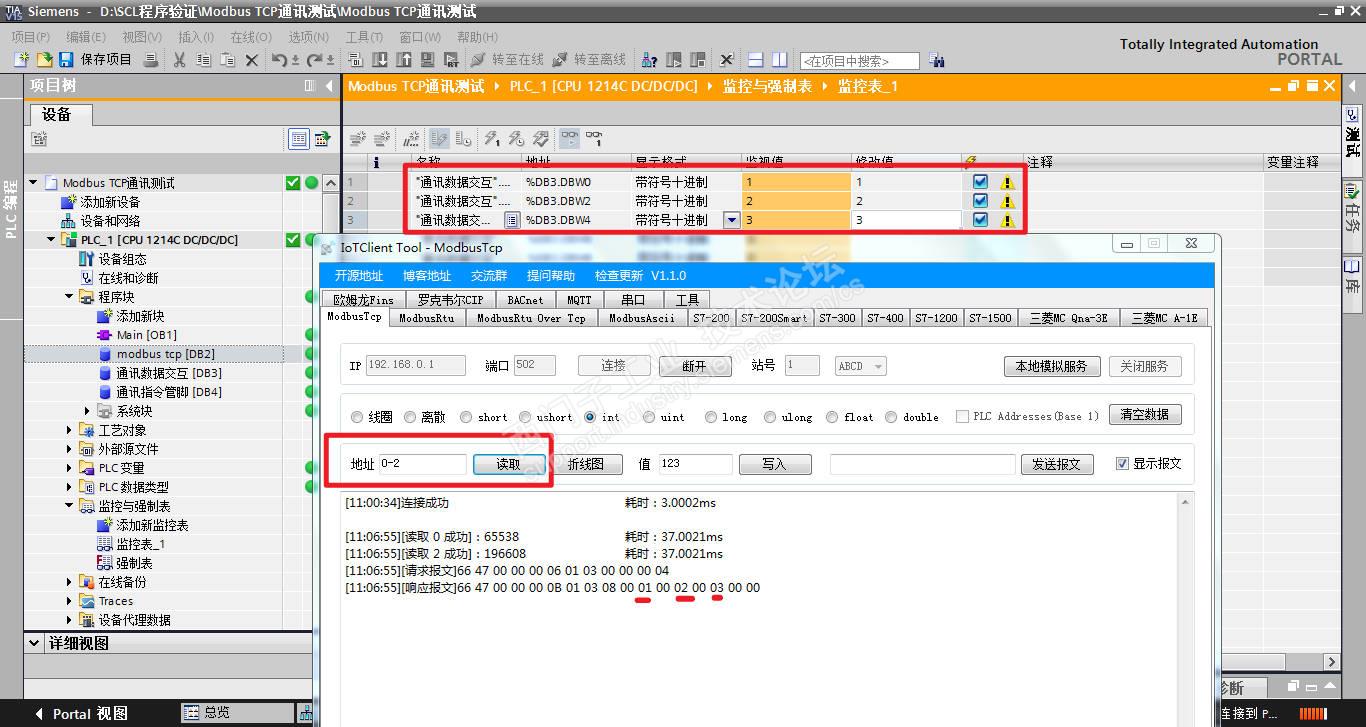Collapse the project tree panel with its arrow icon
The height and width of the screenshot is (727, 1366).
pyautogui.click(x=329, y=86)
